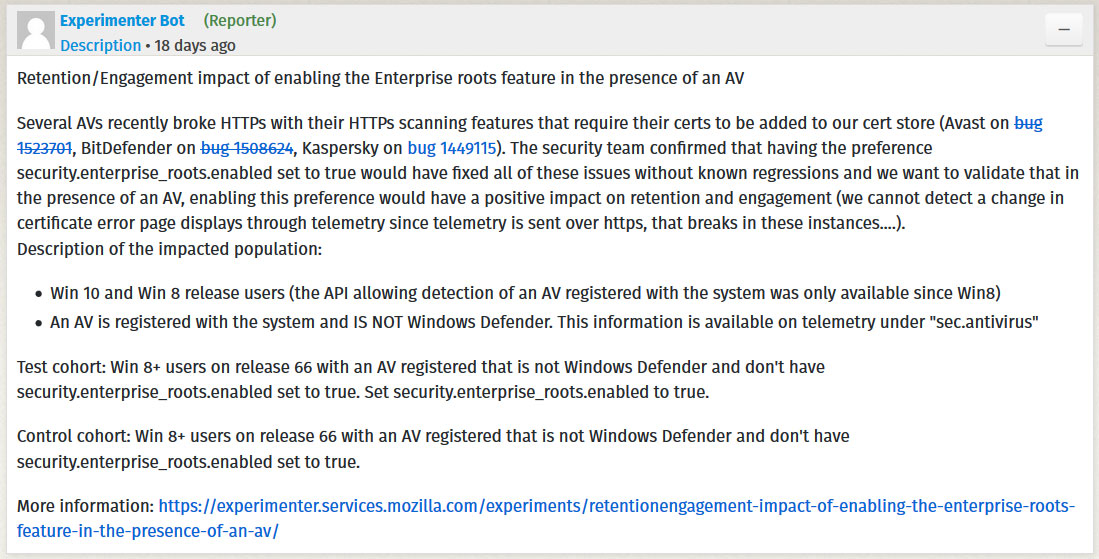Click "Description of the impacted population:" line
Viewport: 1099px width, 559px height.
170,249
